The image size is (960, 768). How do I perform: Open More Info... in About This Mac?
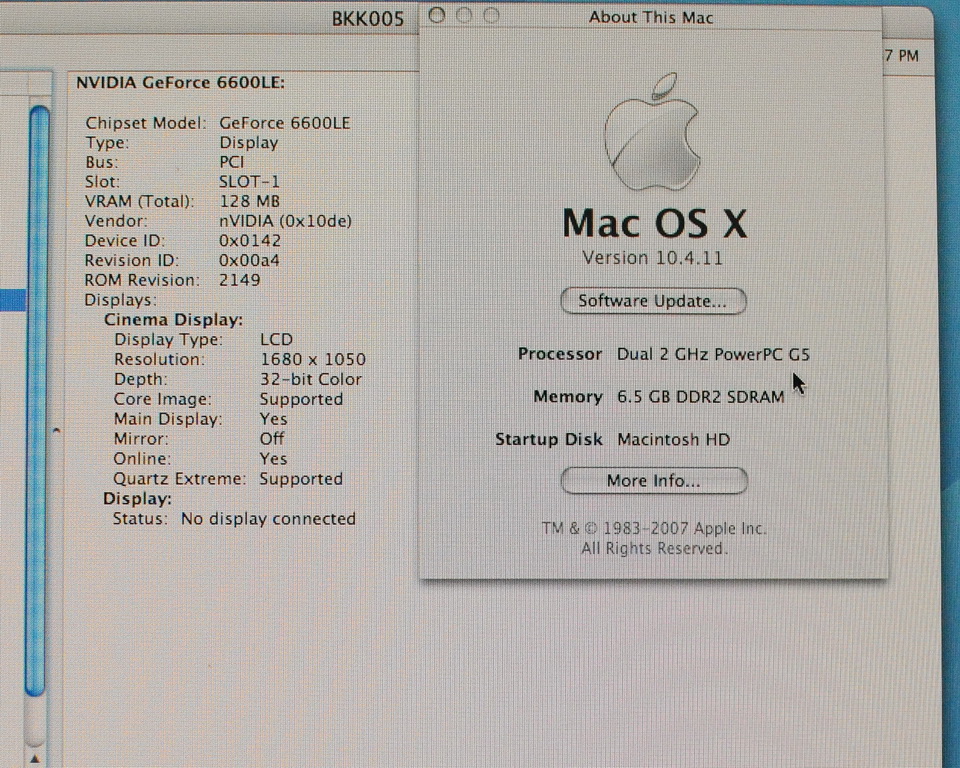(654, 481)
